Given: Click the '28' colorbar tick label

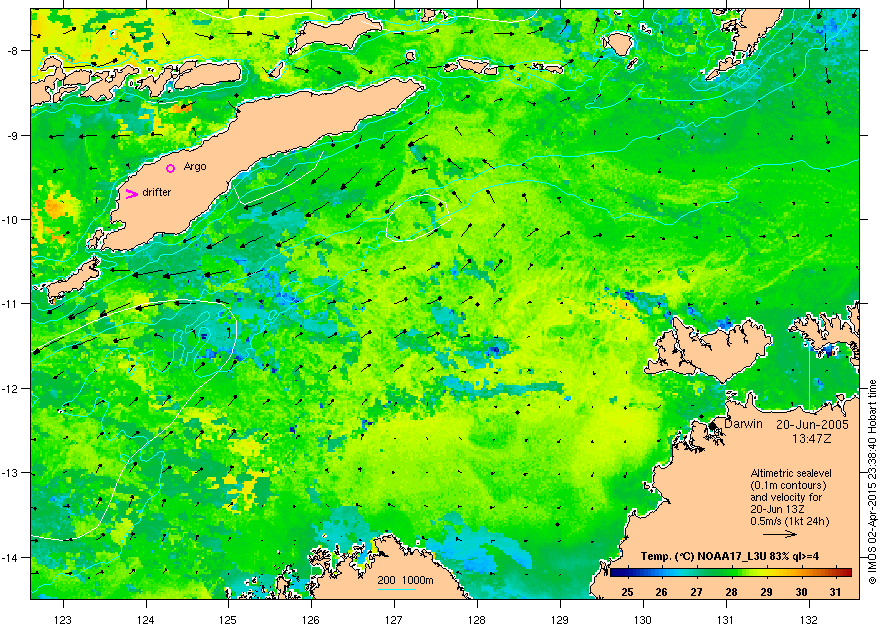Looking at the screenshot, I should click(731, 592).
